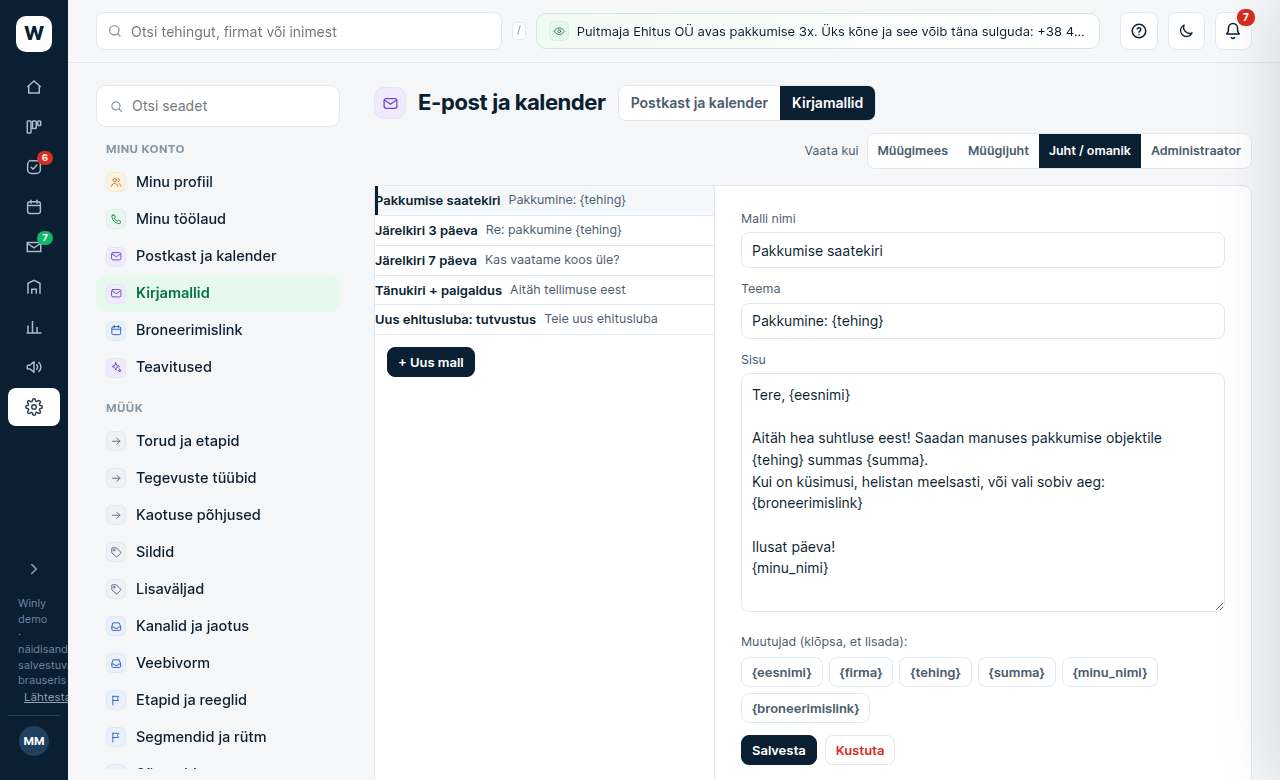Screen dimensions: 1280x780
Task: View as Müügimees role
Action: click(x=913, y=151)
